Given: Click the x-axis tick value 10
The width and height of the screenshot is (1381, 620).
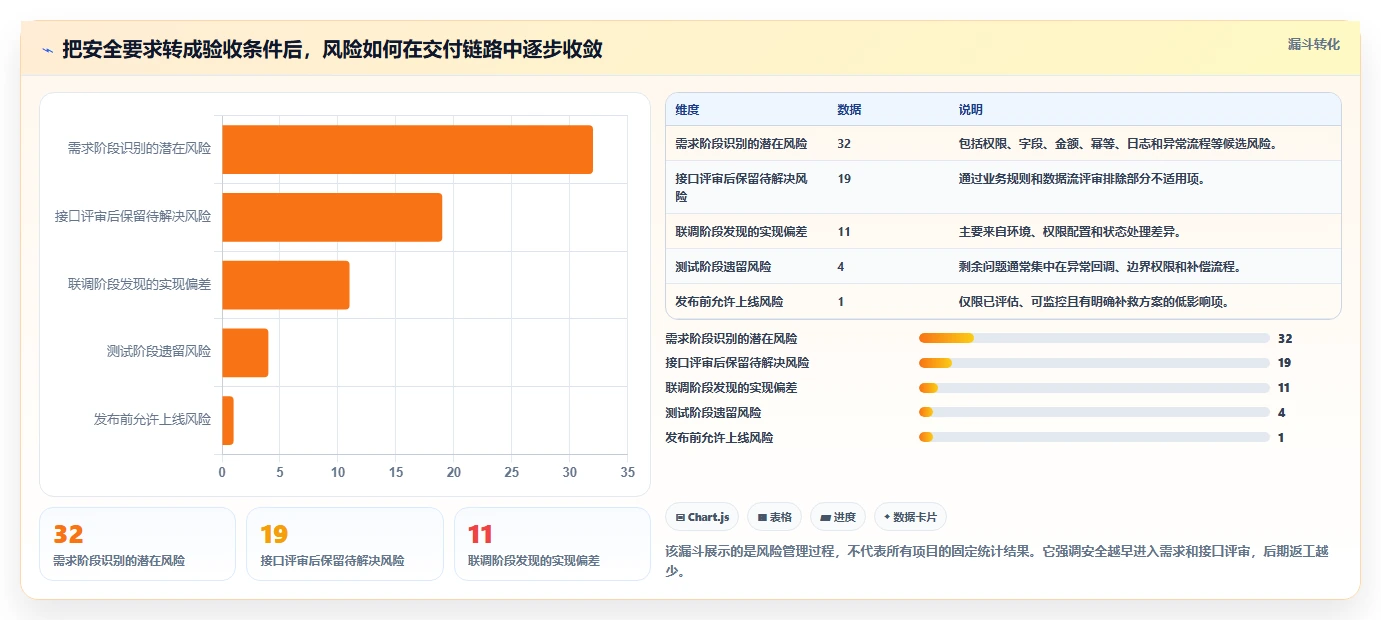Looking at the screenshot, I should [x=338, y=472].
